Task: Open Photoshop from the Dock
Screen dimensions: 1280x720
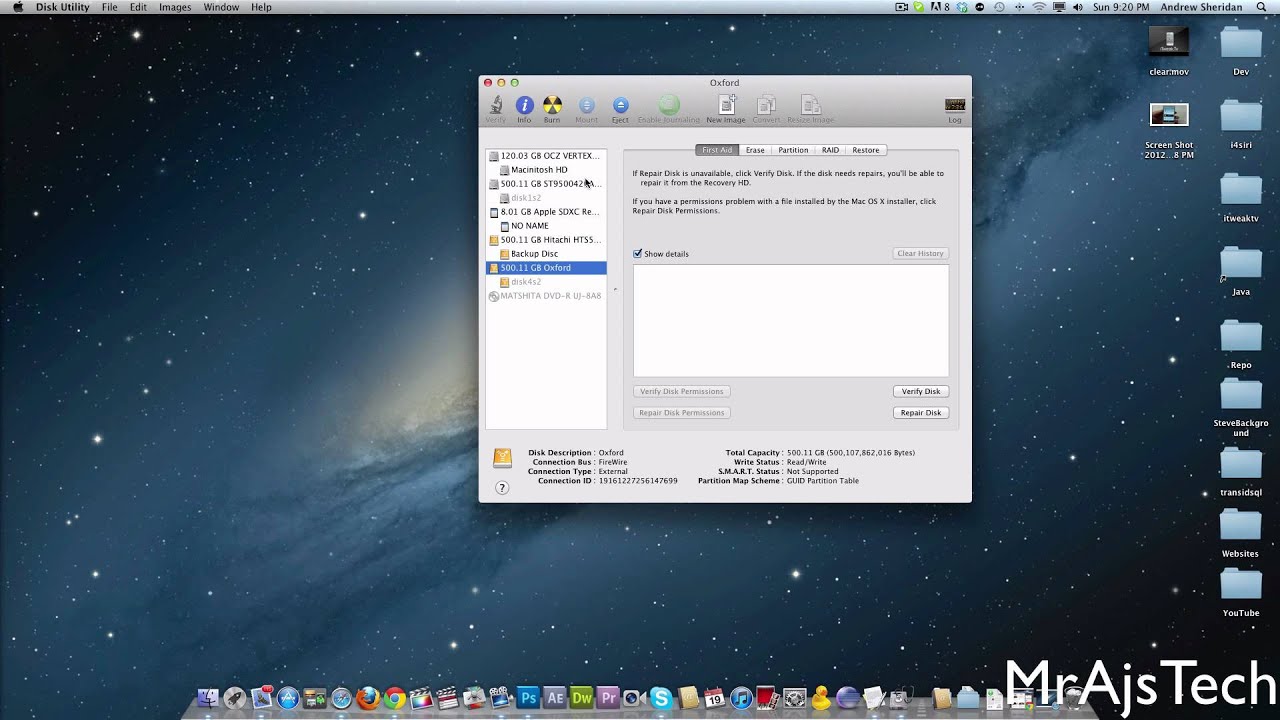Action: click(528, 698)
